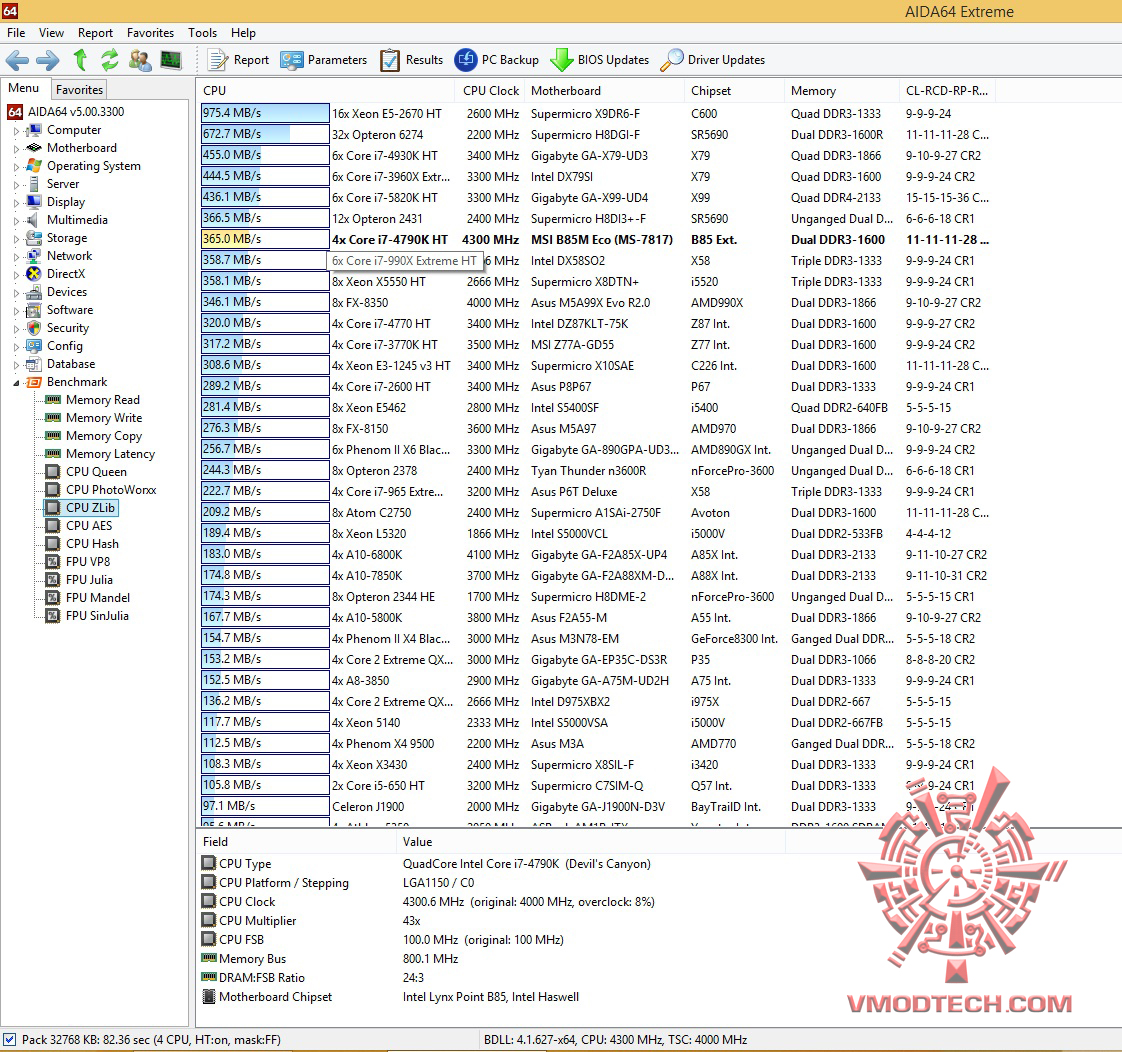Expand the Motherboard tree node
This screenshot has width=1122, height=1052.
16,149
